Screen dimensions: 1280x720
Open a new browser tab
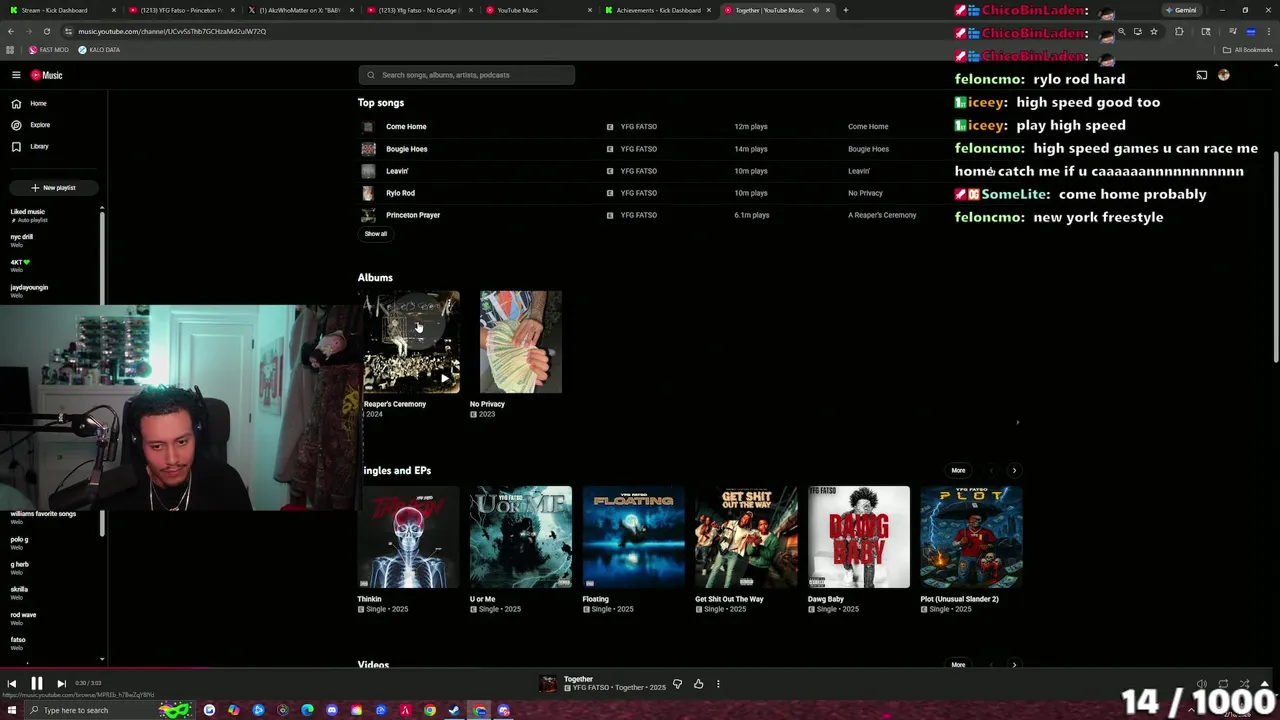tap(845, 10)
